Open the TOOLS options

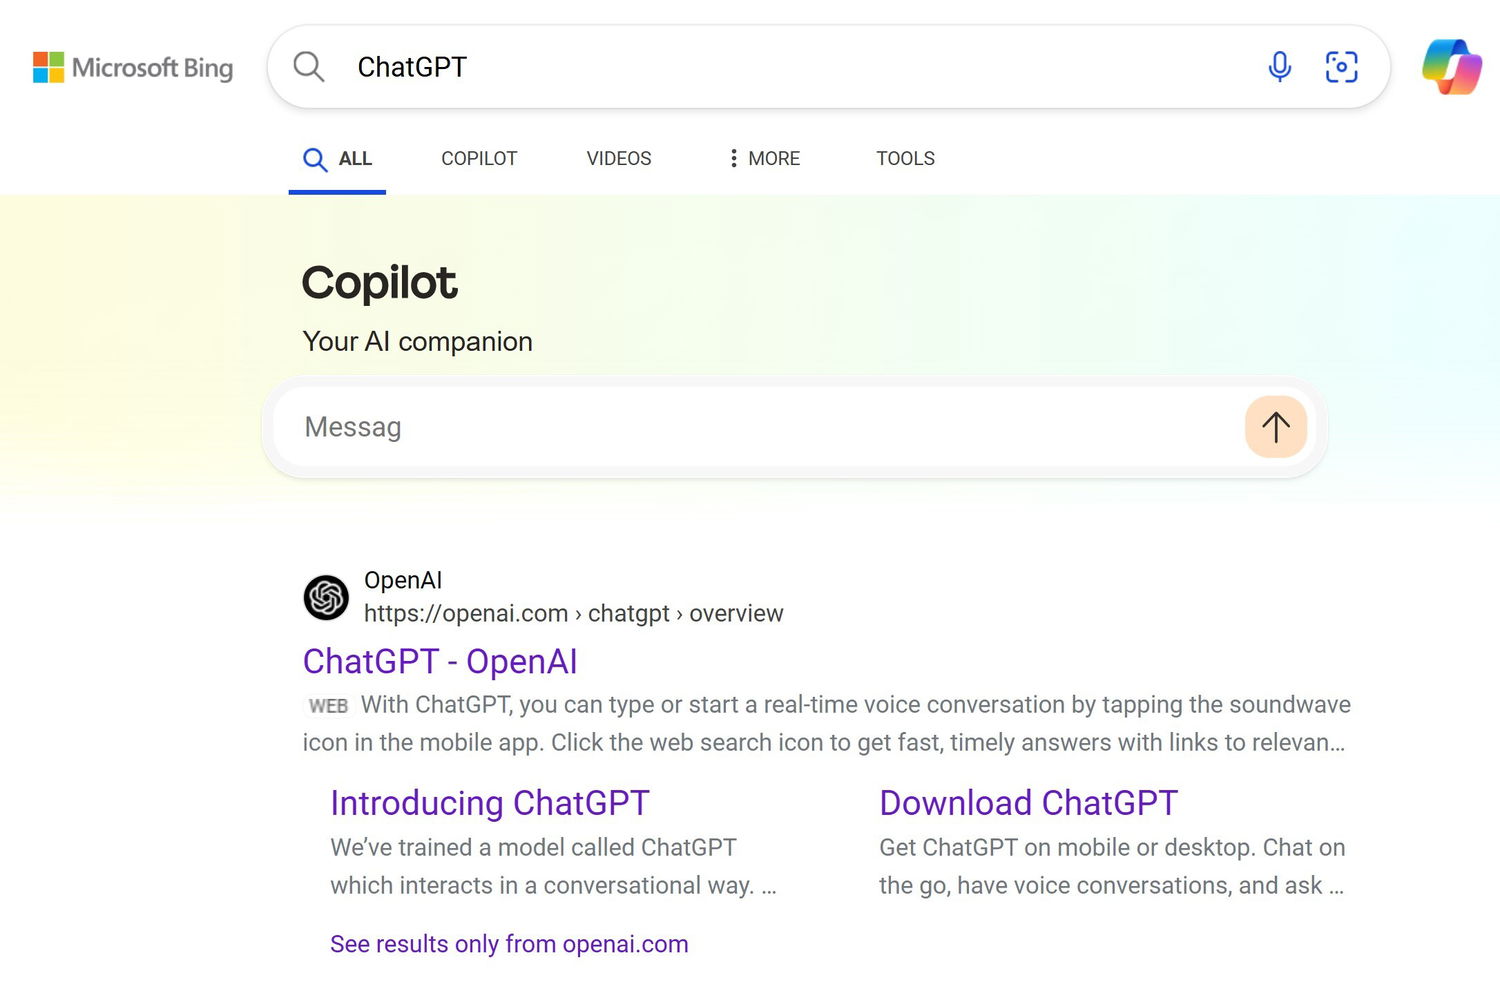point(905,159)
